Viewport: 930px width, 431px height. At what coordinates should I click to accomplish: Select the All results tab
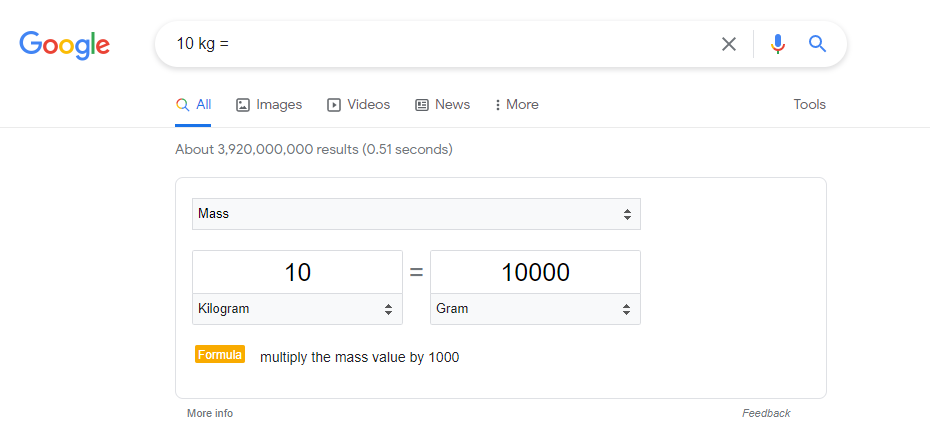(193, 104)
